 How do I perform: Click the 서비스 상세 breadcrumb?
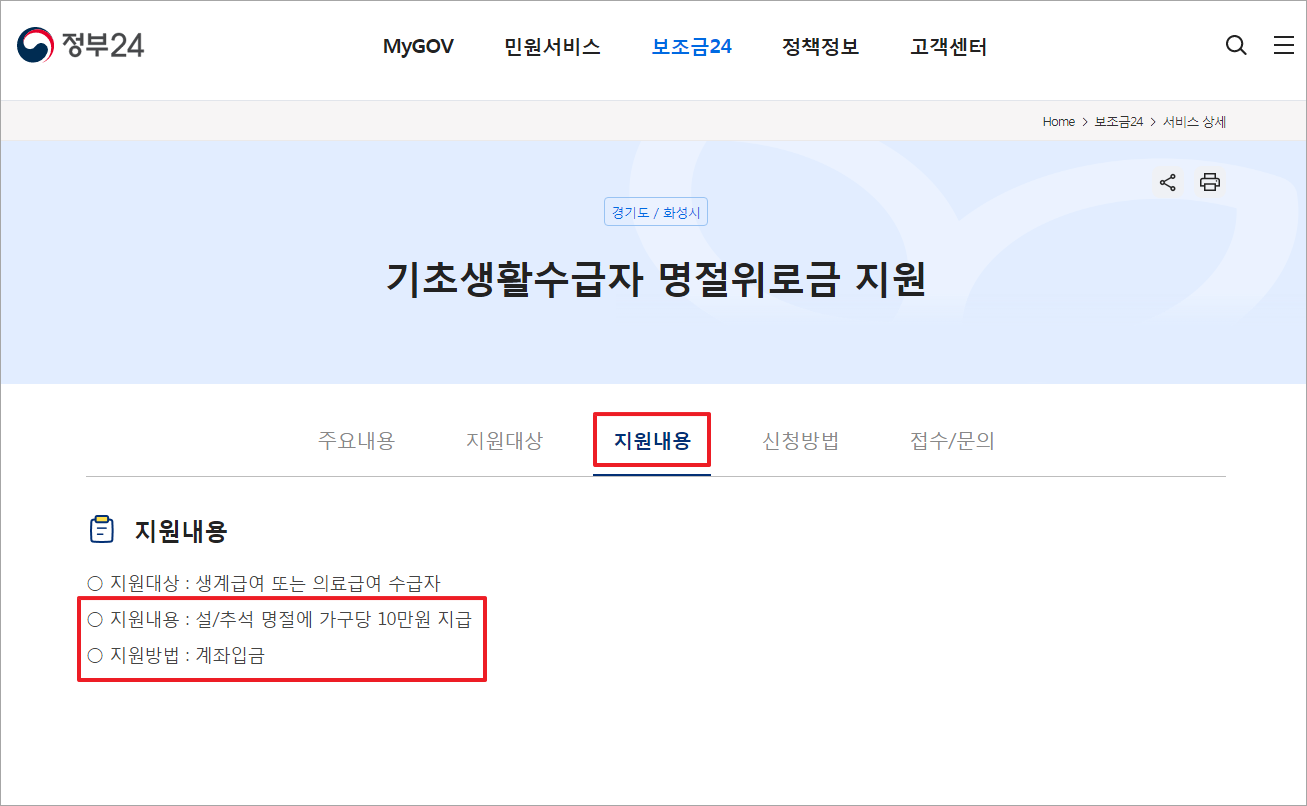(1193, 121)
